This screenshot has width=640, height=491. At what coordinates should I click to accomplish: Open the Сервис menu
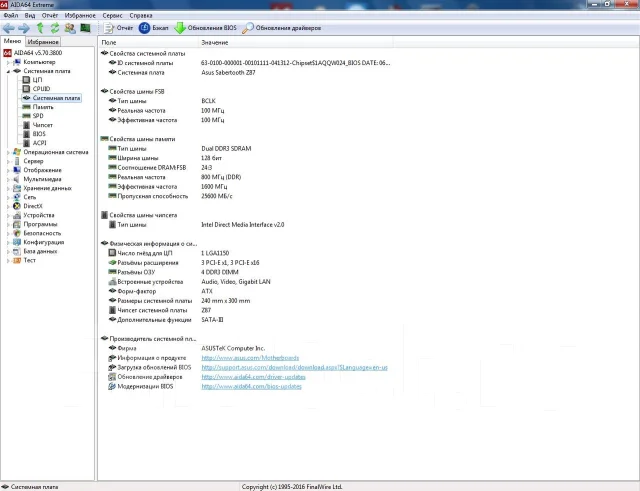112,16
